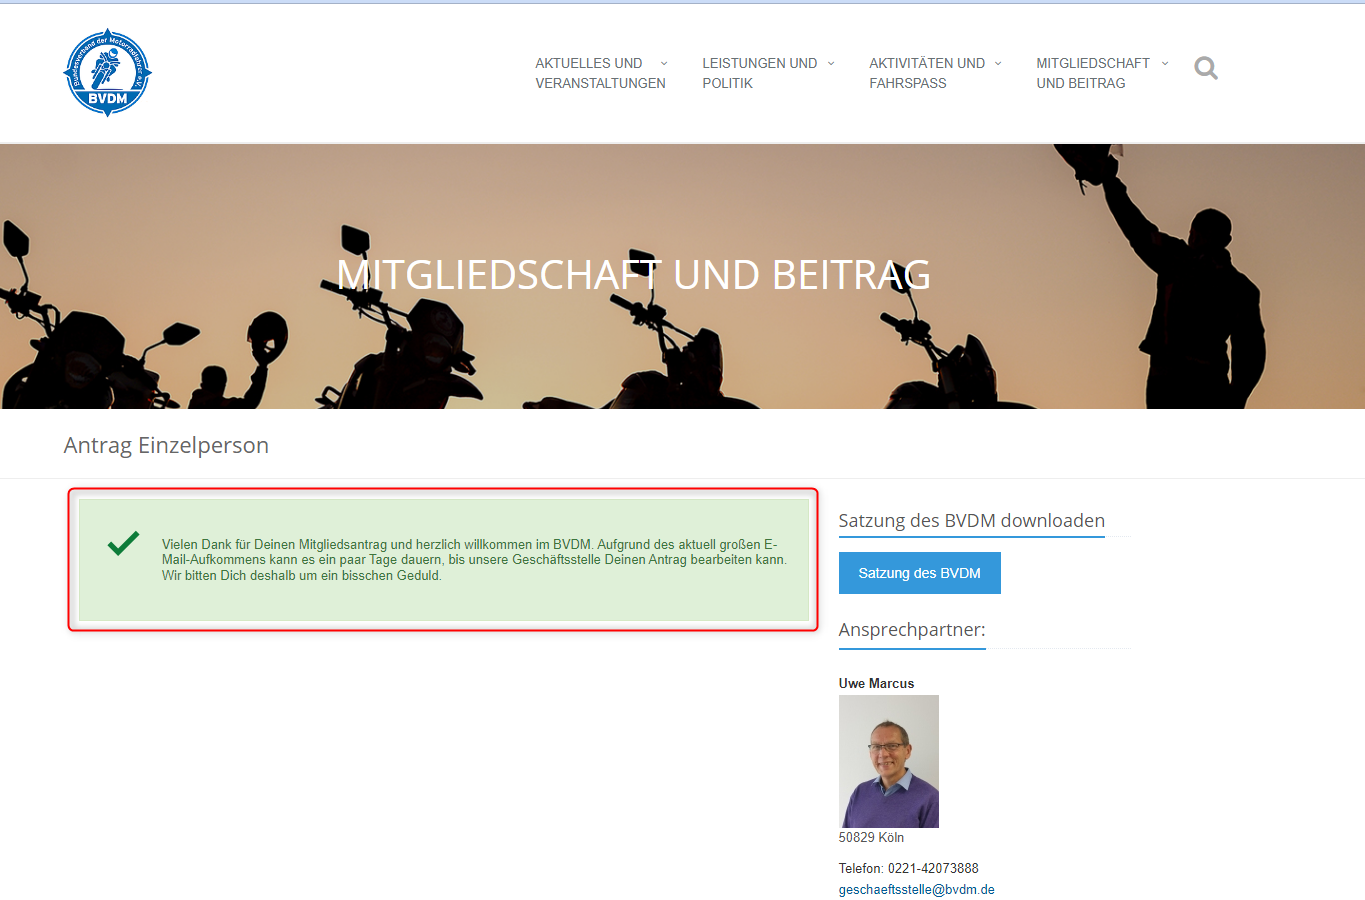Open Aktivitäten und Fahrspass menu
1365x900 pixels.
(927, 73)
